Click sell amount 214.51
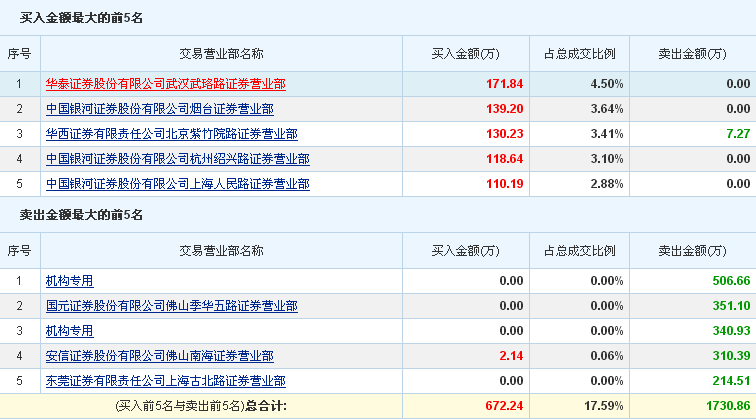756x419 pixels. tap(731, 381)
